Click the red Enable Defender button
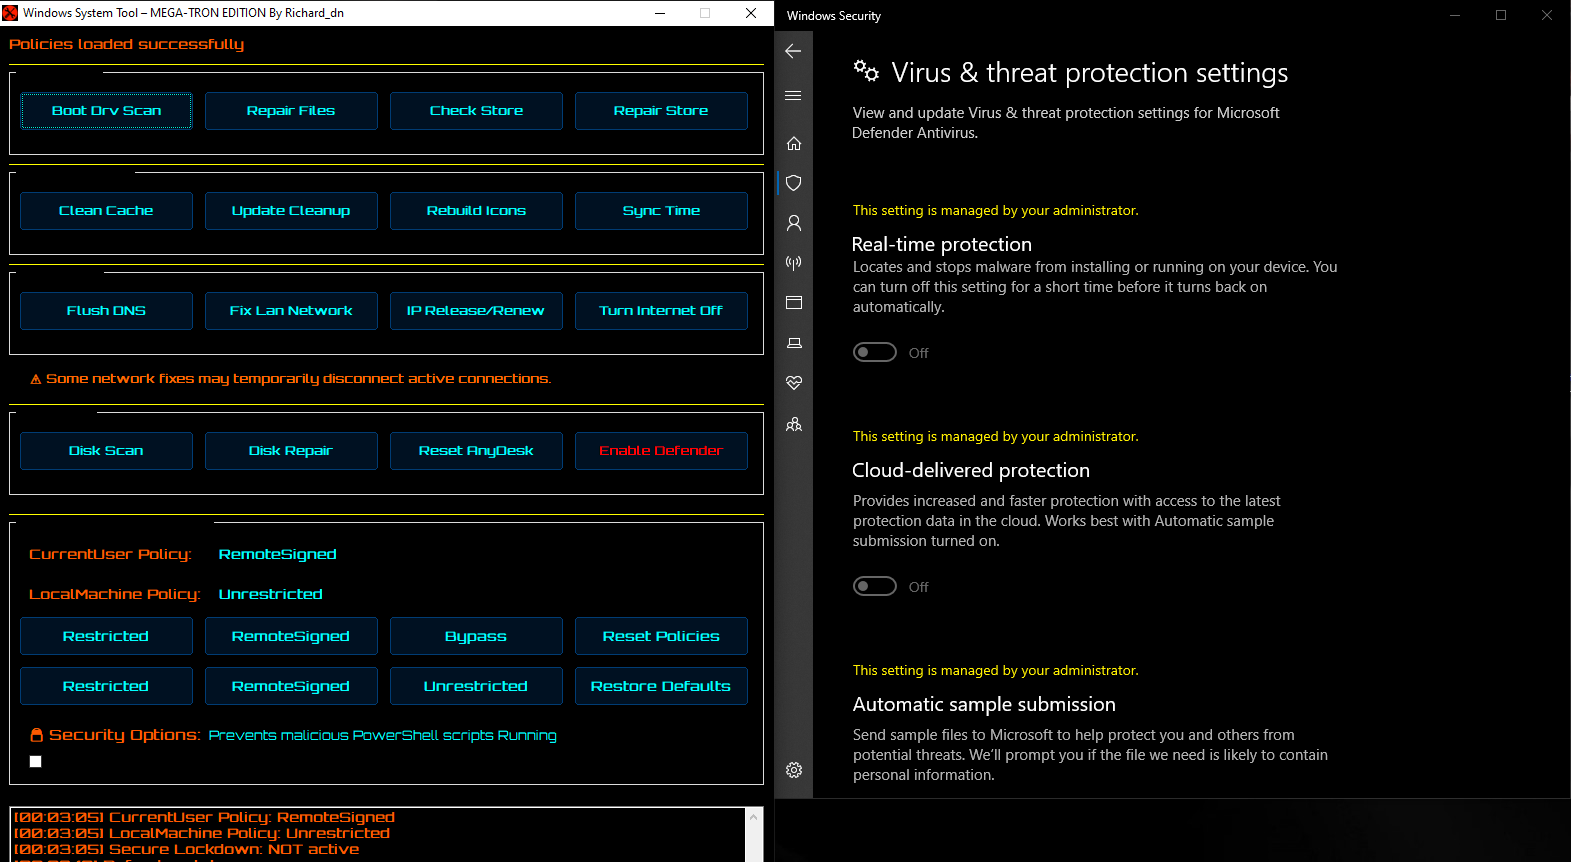Image resolution: width=1571 pixels, height=862 pixels. point(661,451)
